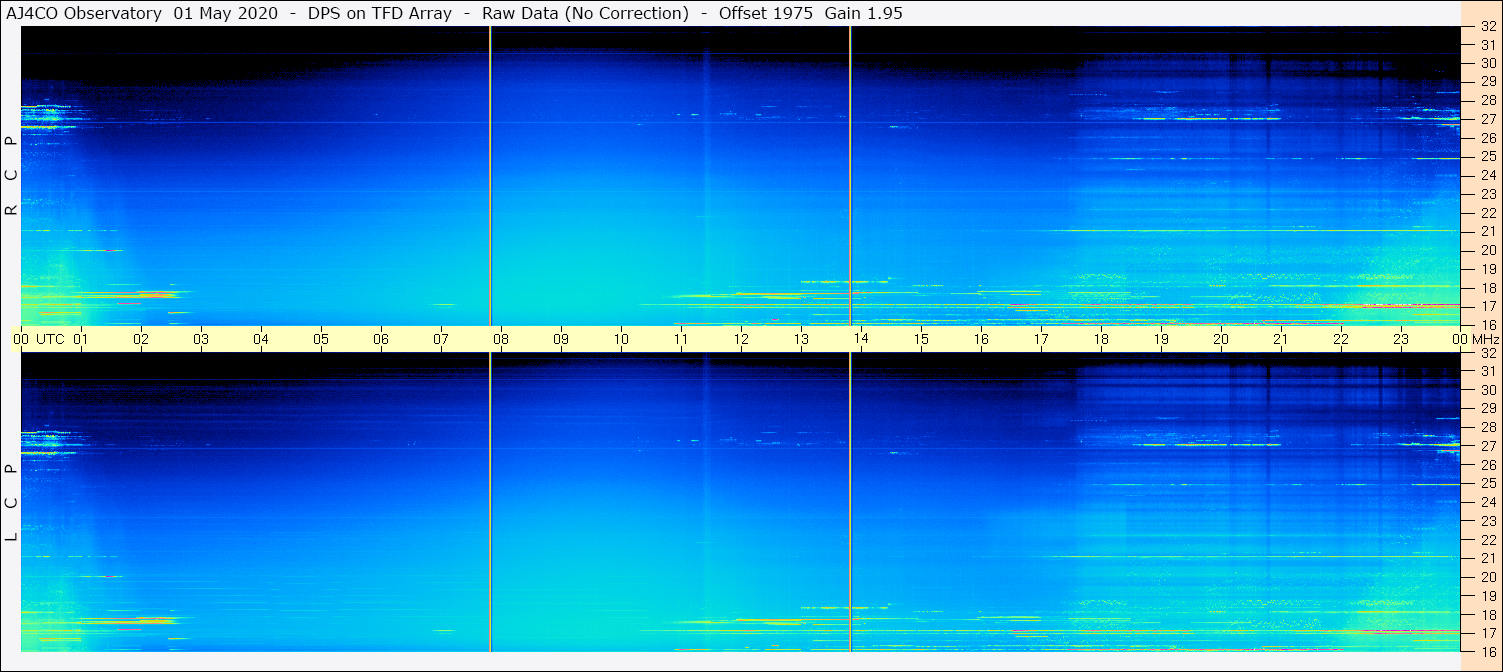Screen dimensions: 1503x672
Task: Click hour "10" on the UTC time axis
Action: [x=621, y=339]
